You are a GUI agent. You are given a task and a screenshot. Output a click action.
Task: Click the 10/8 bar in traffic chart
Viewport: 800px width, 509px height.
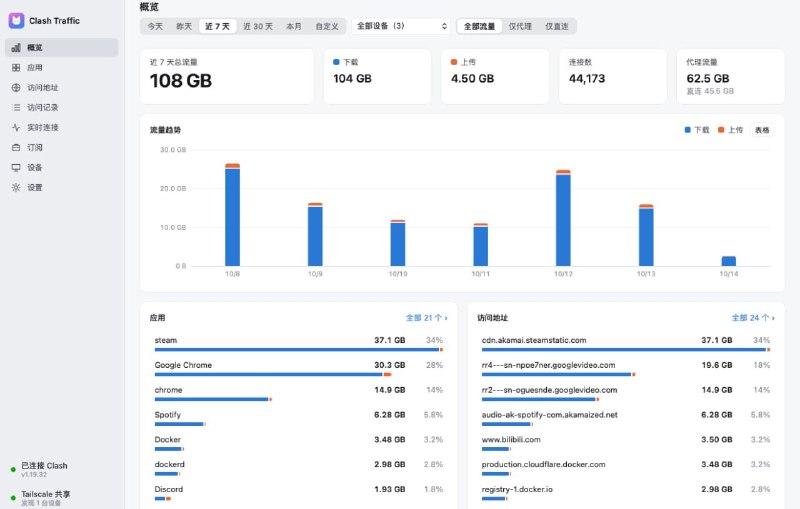[x=232, y=215]
